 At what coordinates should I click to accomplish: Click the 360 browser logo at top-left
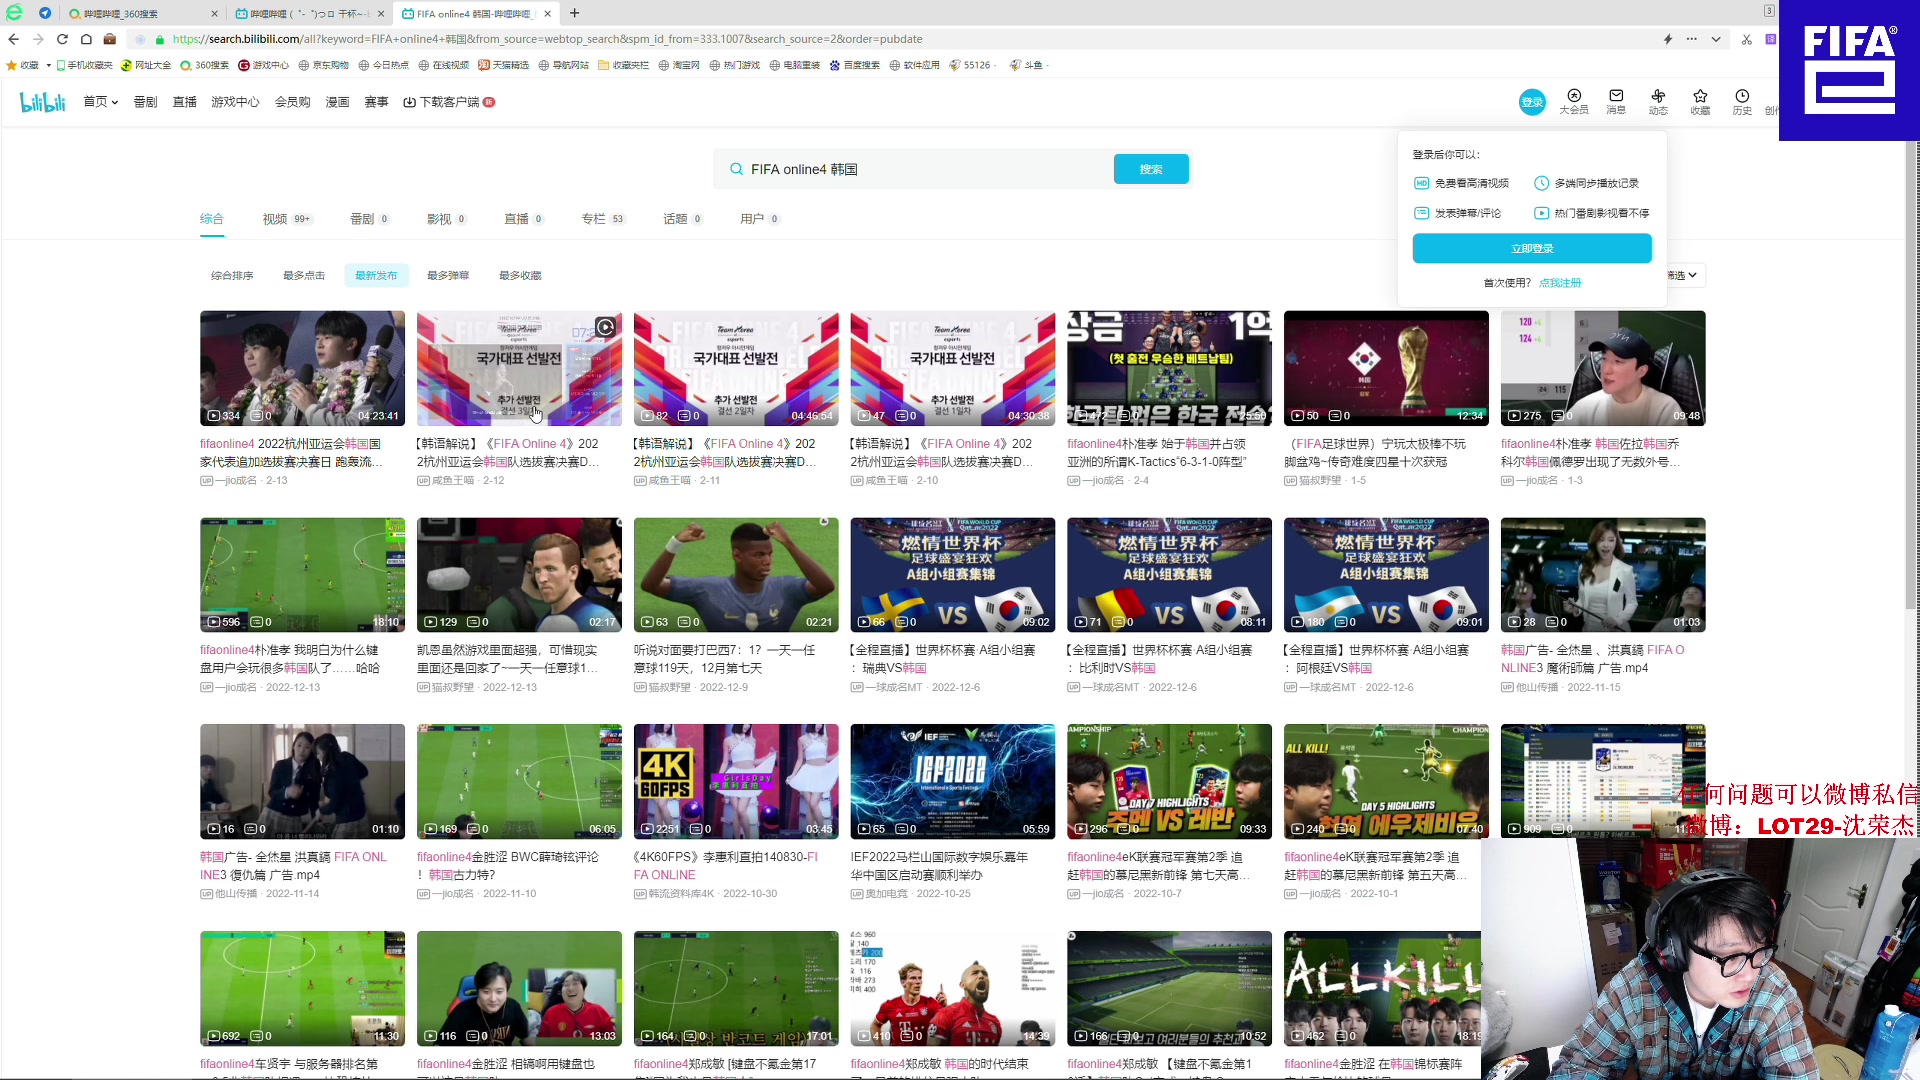tap(14, 13)
